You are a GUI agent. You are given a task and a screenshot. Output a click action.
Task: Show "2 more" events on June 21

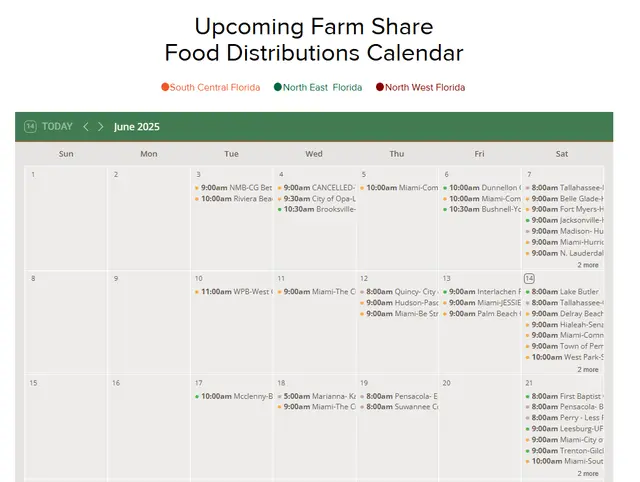click(588, 473)
